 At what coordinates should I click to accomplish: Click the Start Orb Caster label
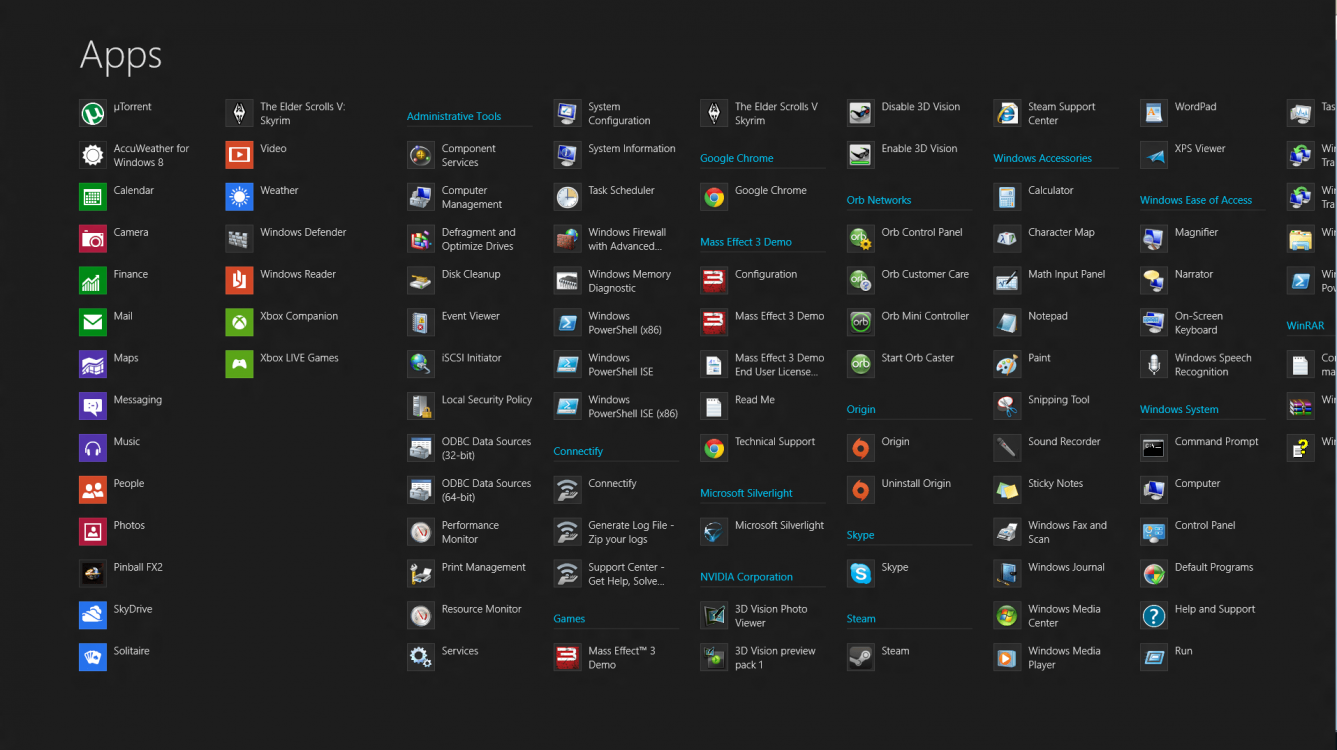918,358
